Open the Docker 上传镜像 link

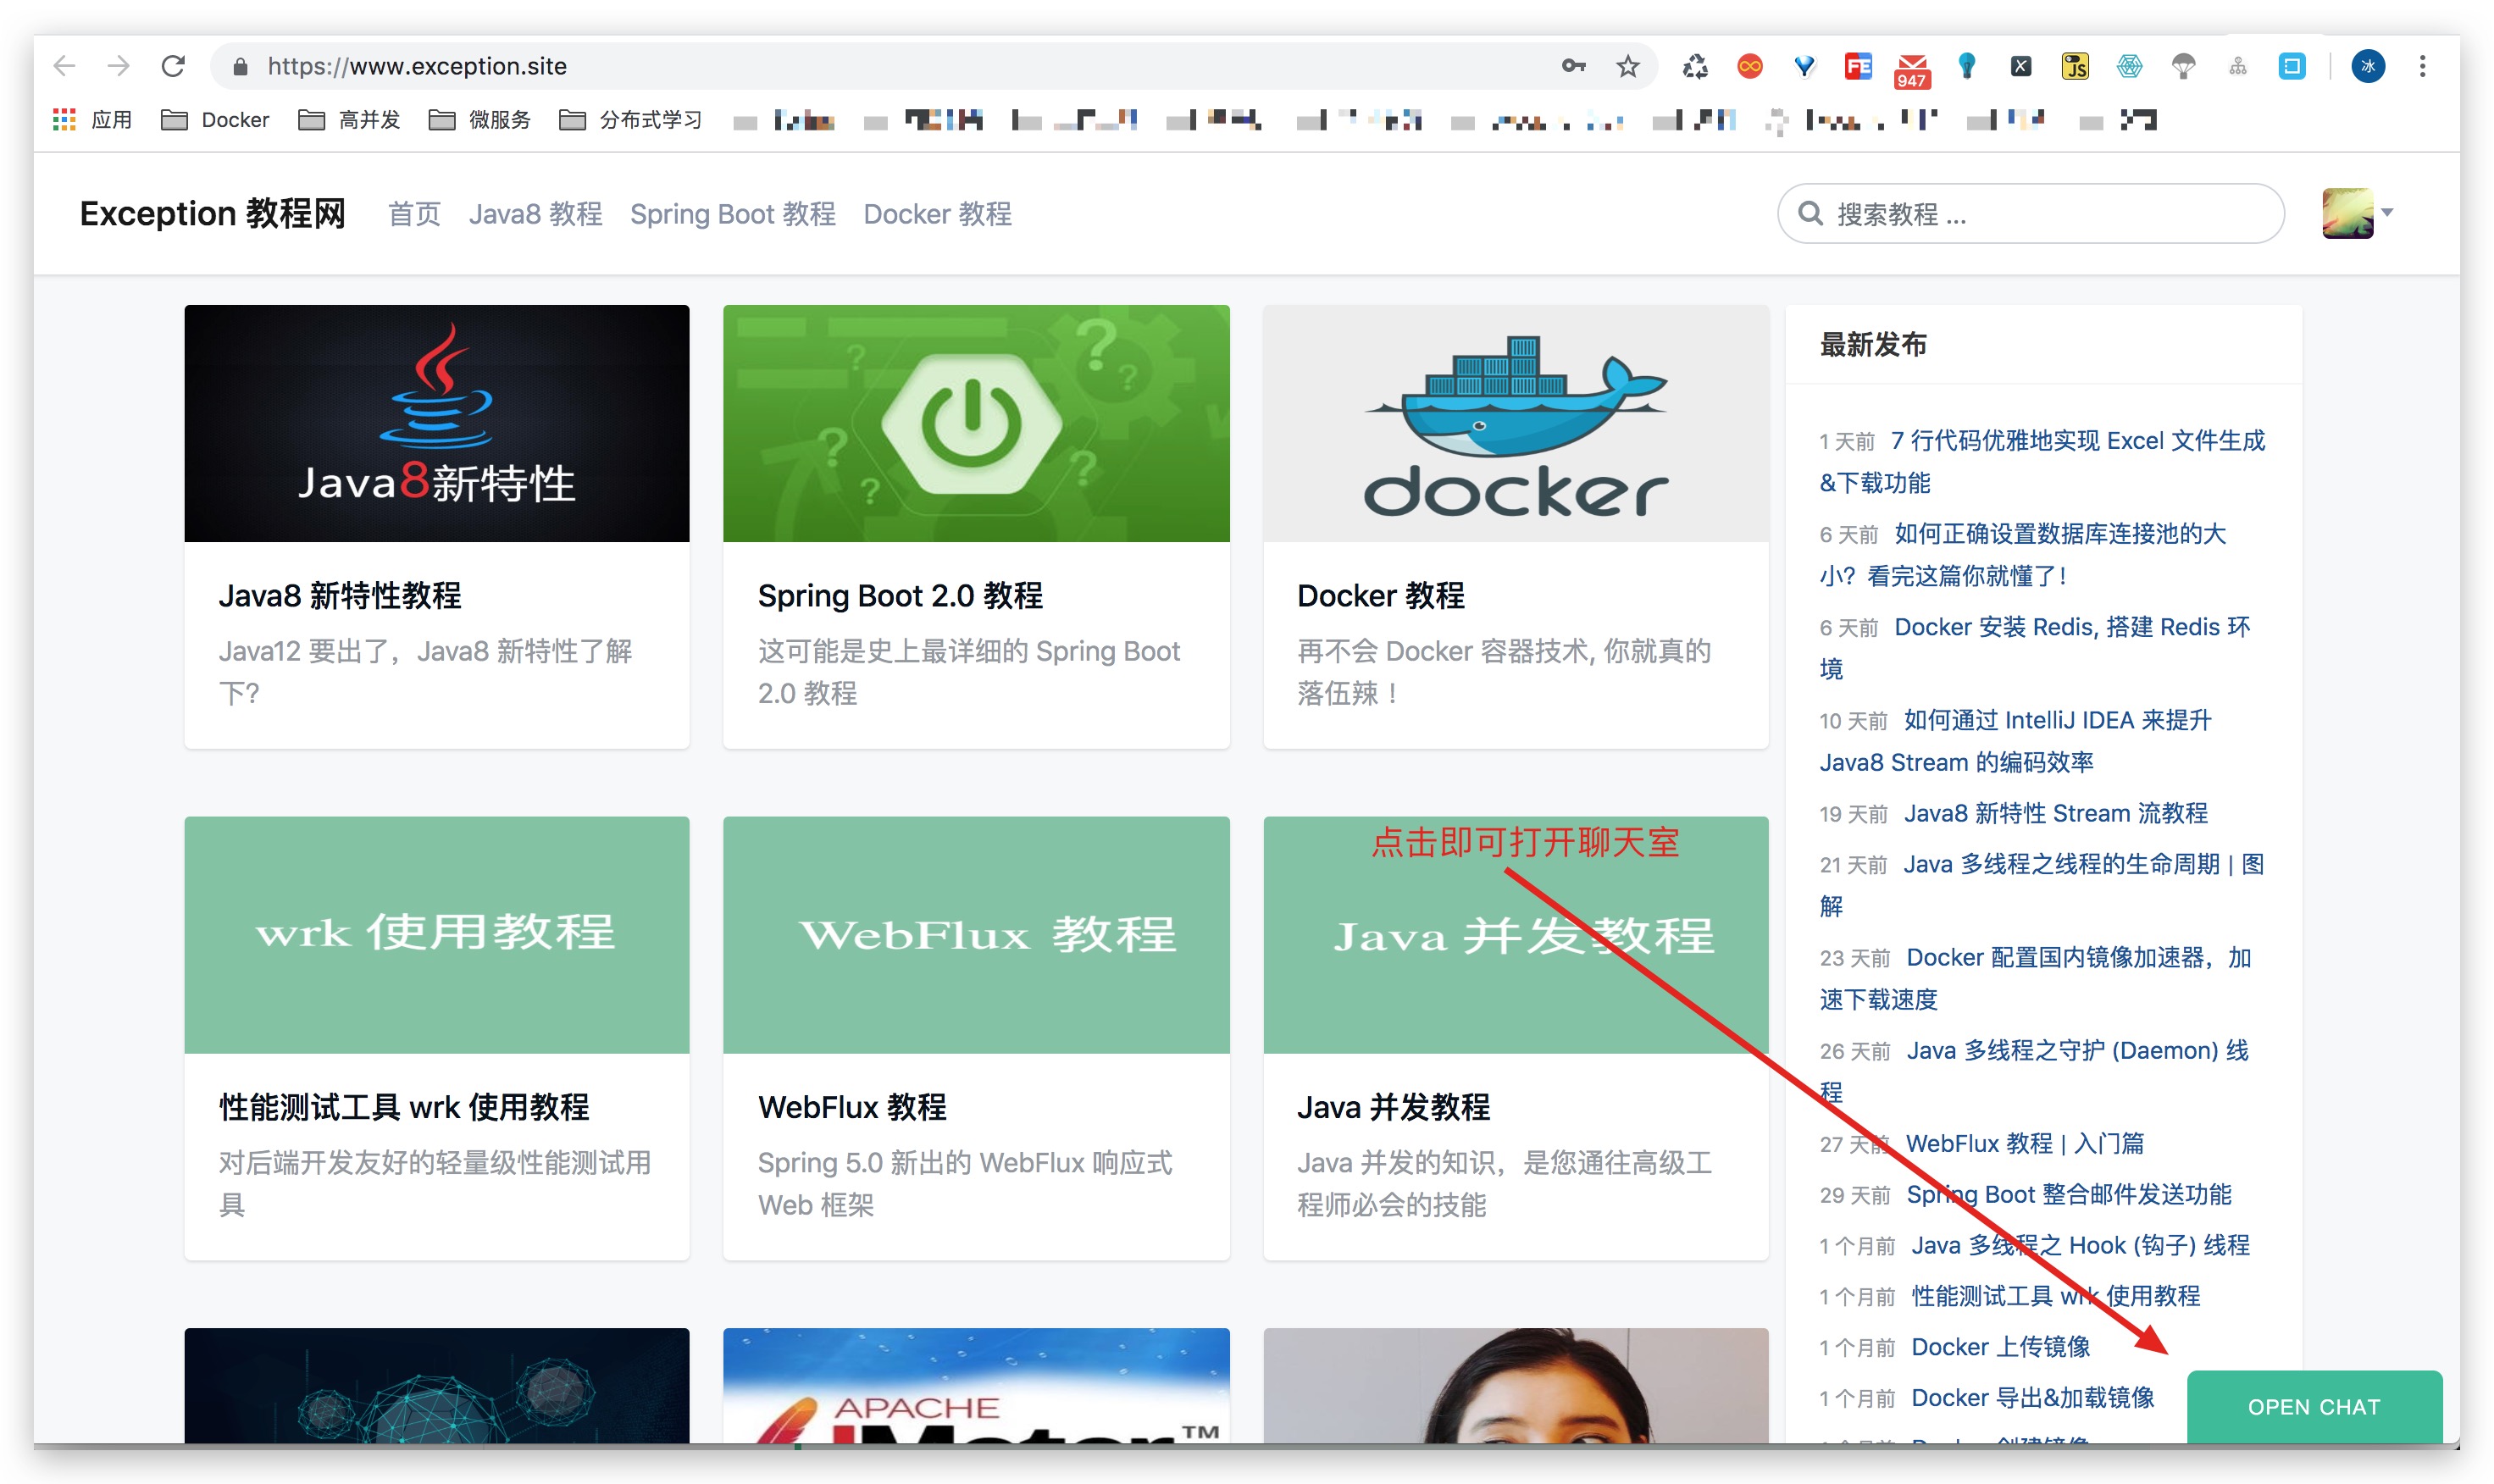(2000, 1346)
